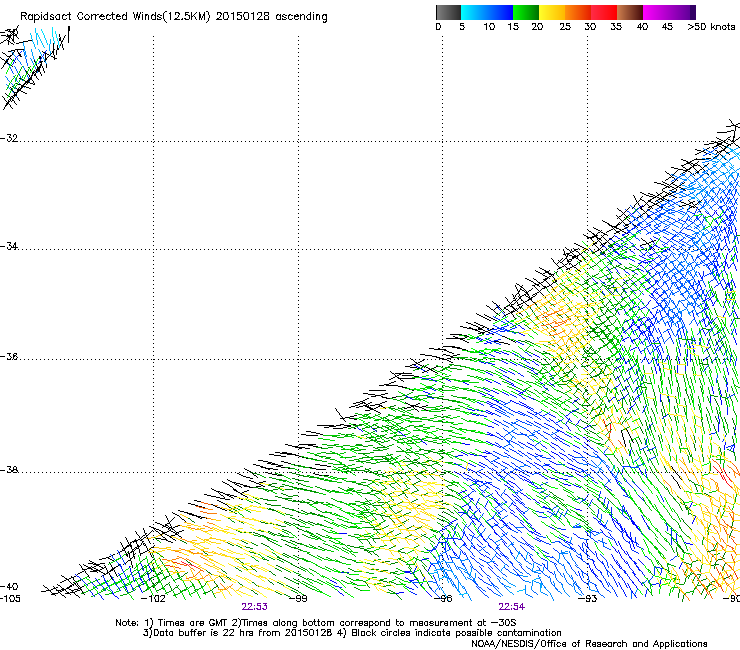Click the longitude label '-102'
The image size is (740, 650).
pos(153,599)
